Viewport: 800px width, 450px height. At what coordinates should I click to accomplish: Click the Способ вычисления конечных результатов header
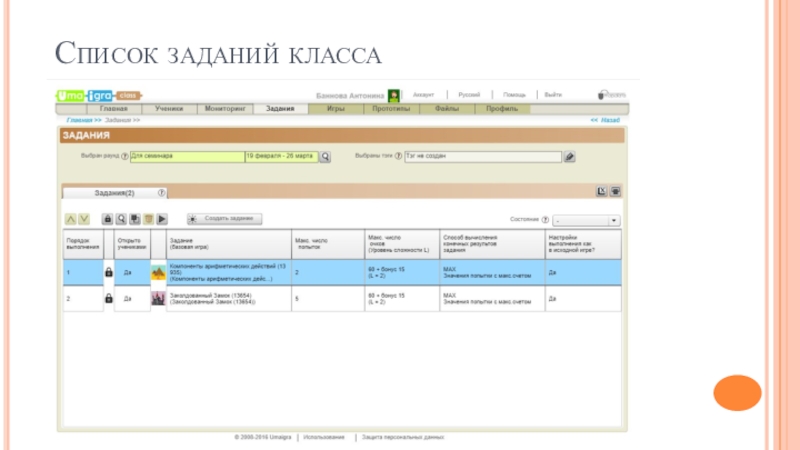click(x=492, y=244)
